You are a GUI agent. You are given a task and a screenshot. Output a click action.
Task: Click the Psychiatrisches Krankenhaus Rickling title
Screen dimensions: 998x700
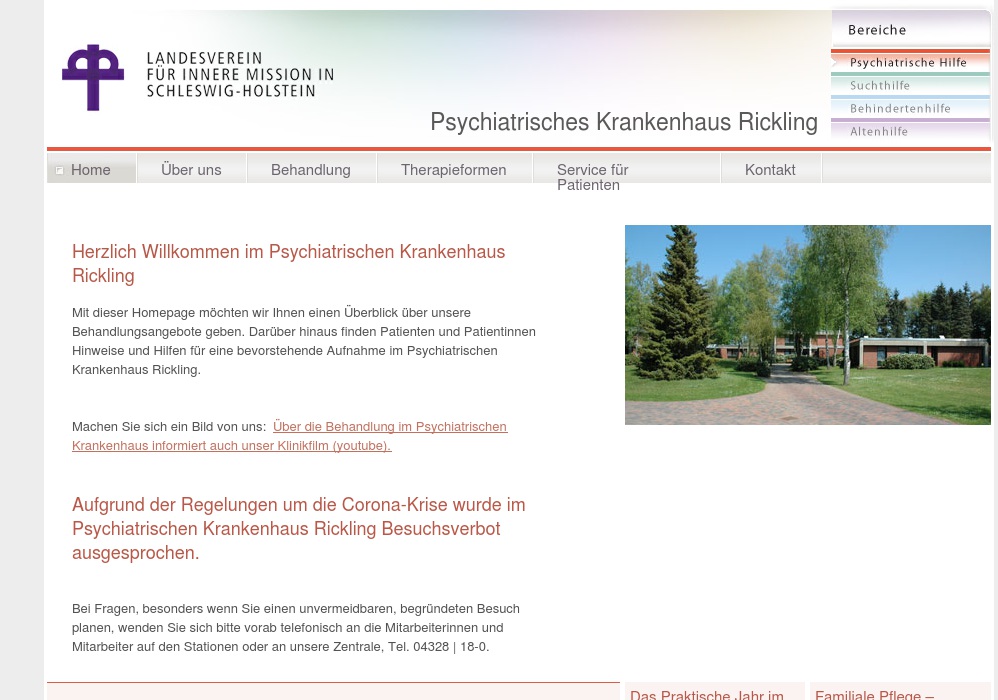[624, 122]
